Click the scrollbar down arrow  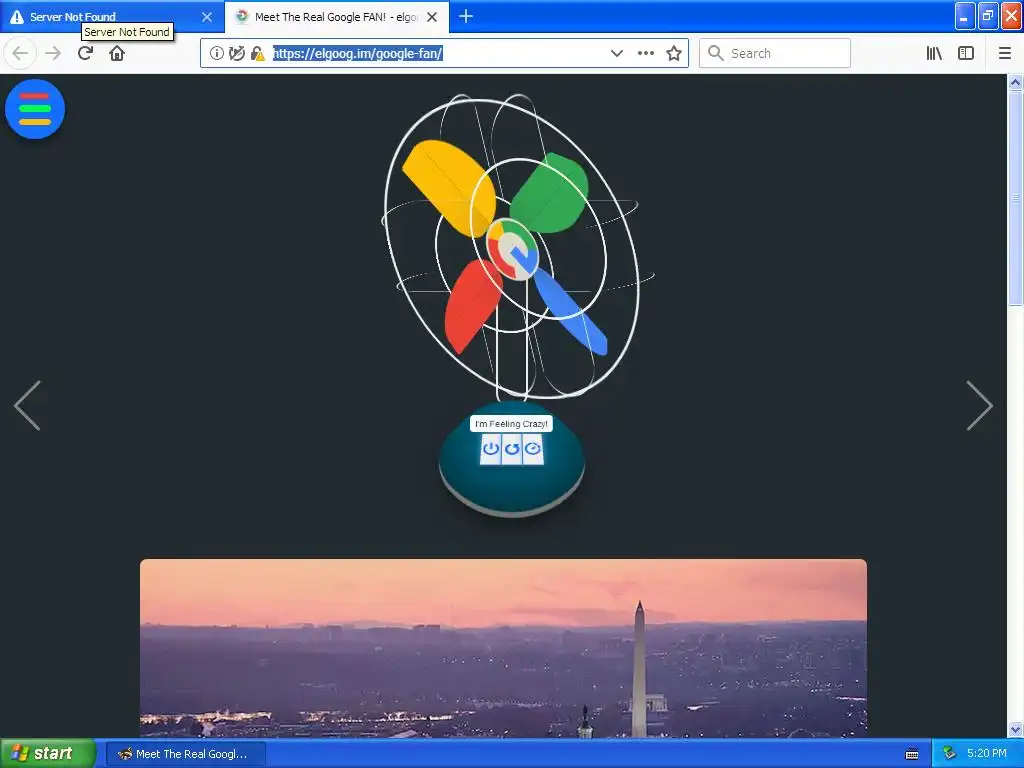click(x=1015, y=729)
